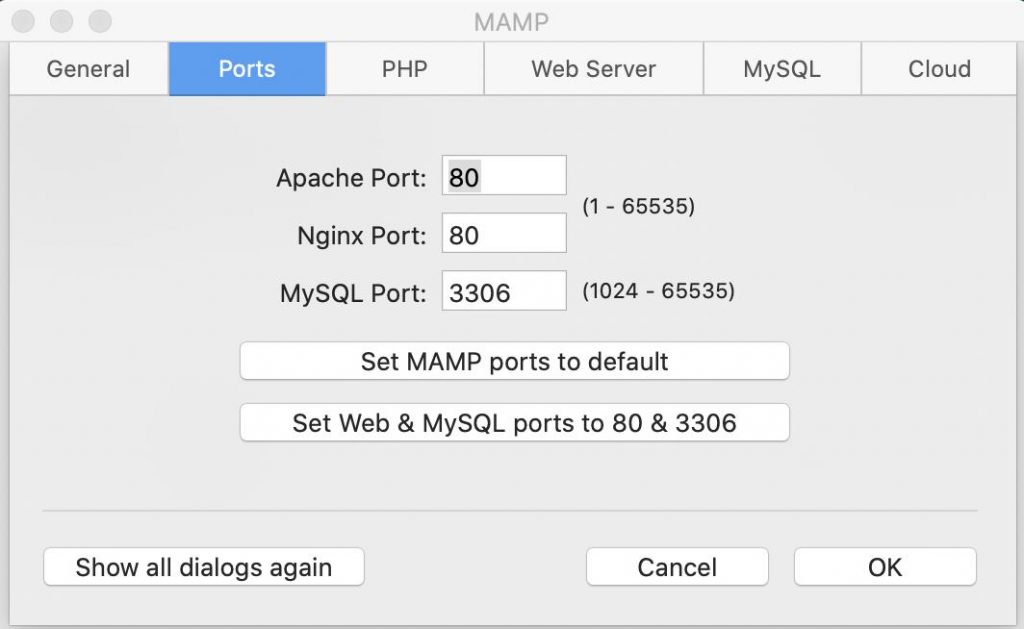
Task: Click the MySQL Port field
Action: click(504, 291)
